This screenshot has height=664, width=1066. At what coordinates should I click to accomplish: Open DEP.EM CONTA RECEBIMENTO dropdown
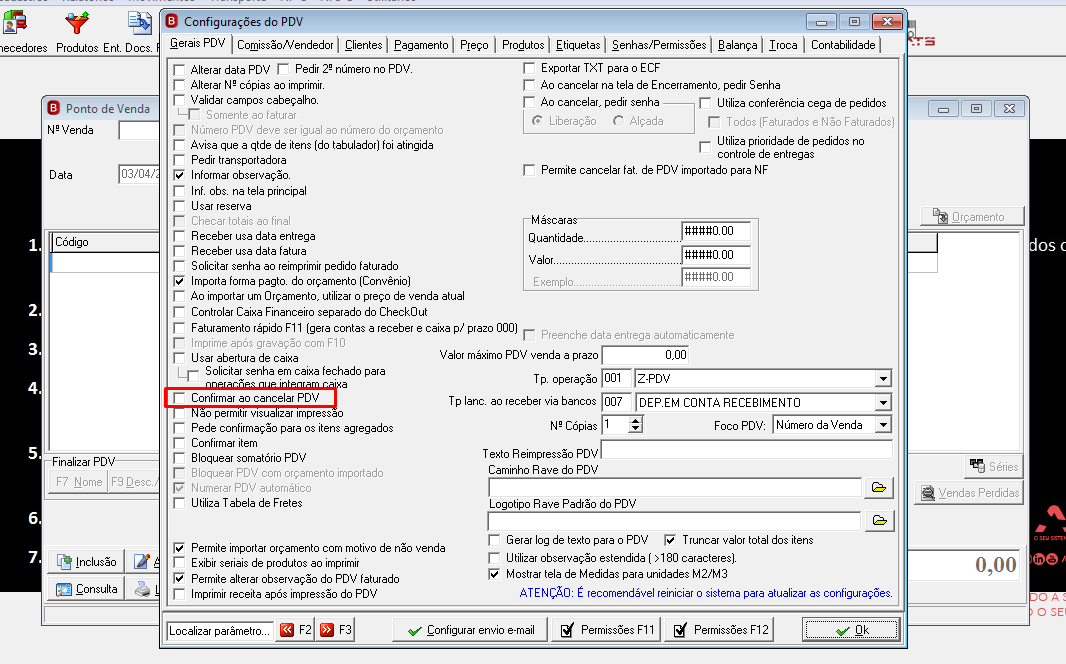(882, 402)
